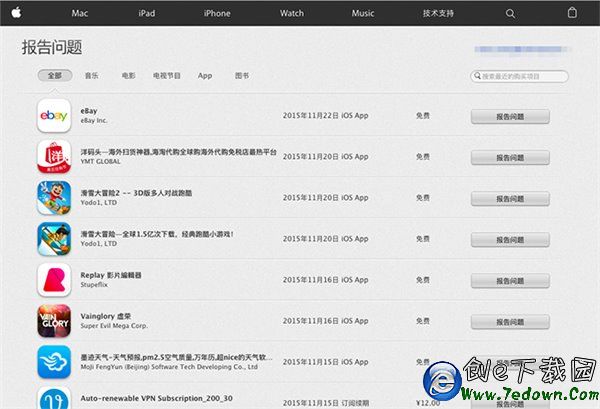Click the 2015年11月22日 iOS App date
This screenshot has height=409, width=600.
click(x=325, y=116)
